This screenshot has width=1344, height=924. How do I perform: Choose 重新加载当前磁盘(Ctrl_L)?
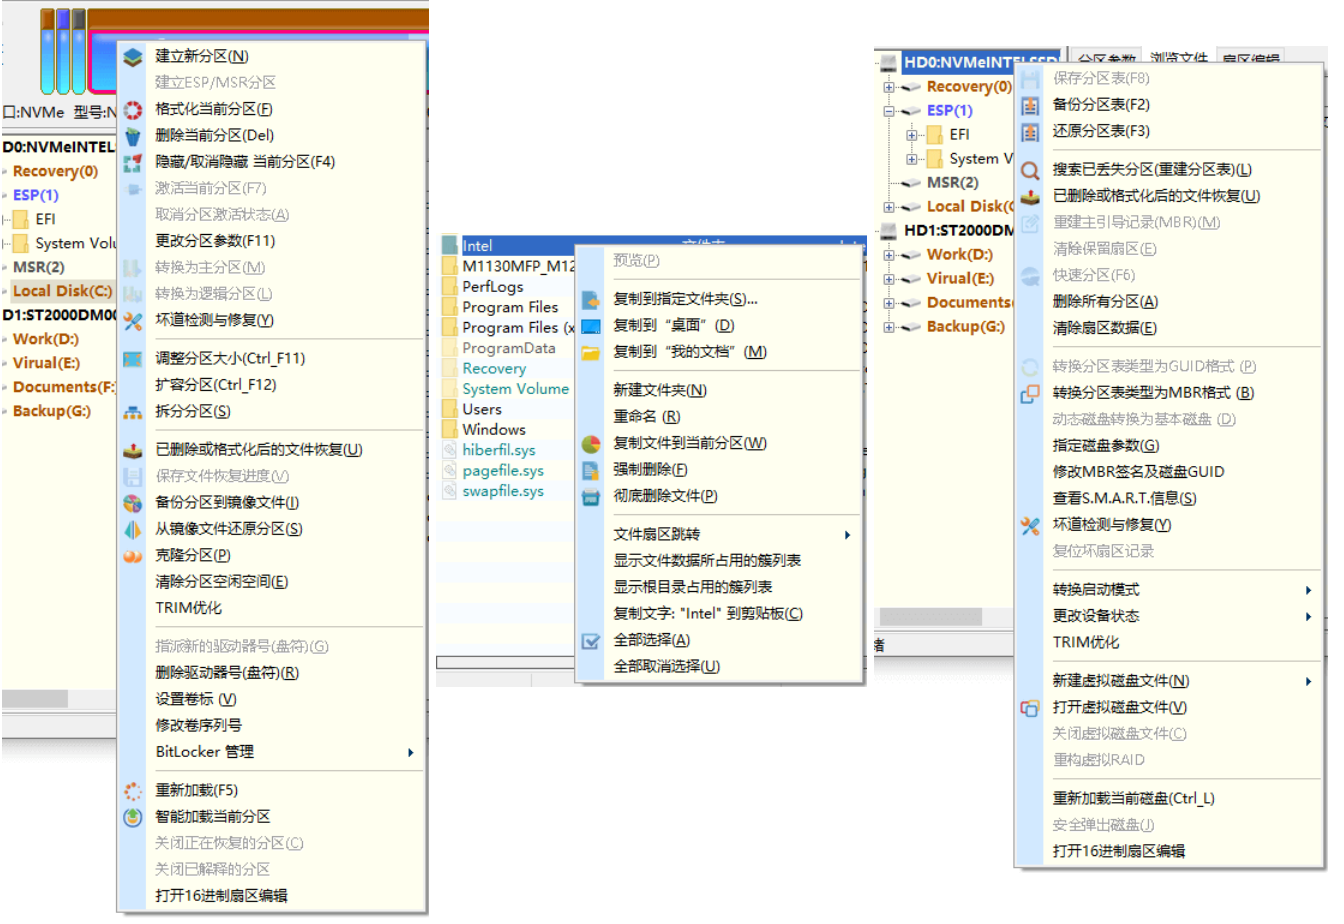pyautogui.click(x=1134, y=799)
